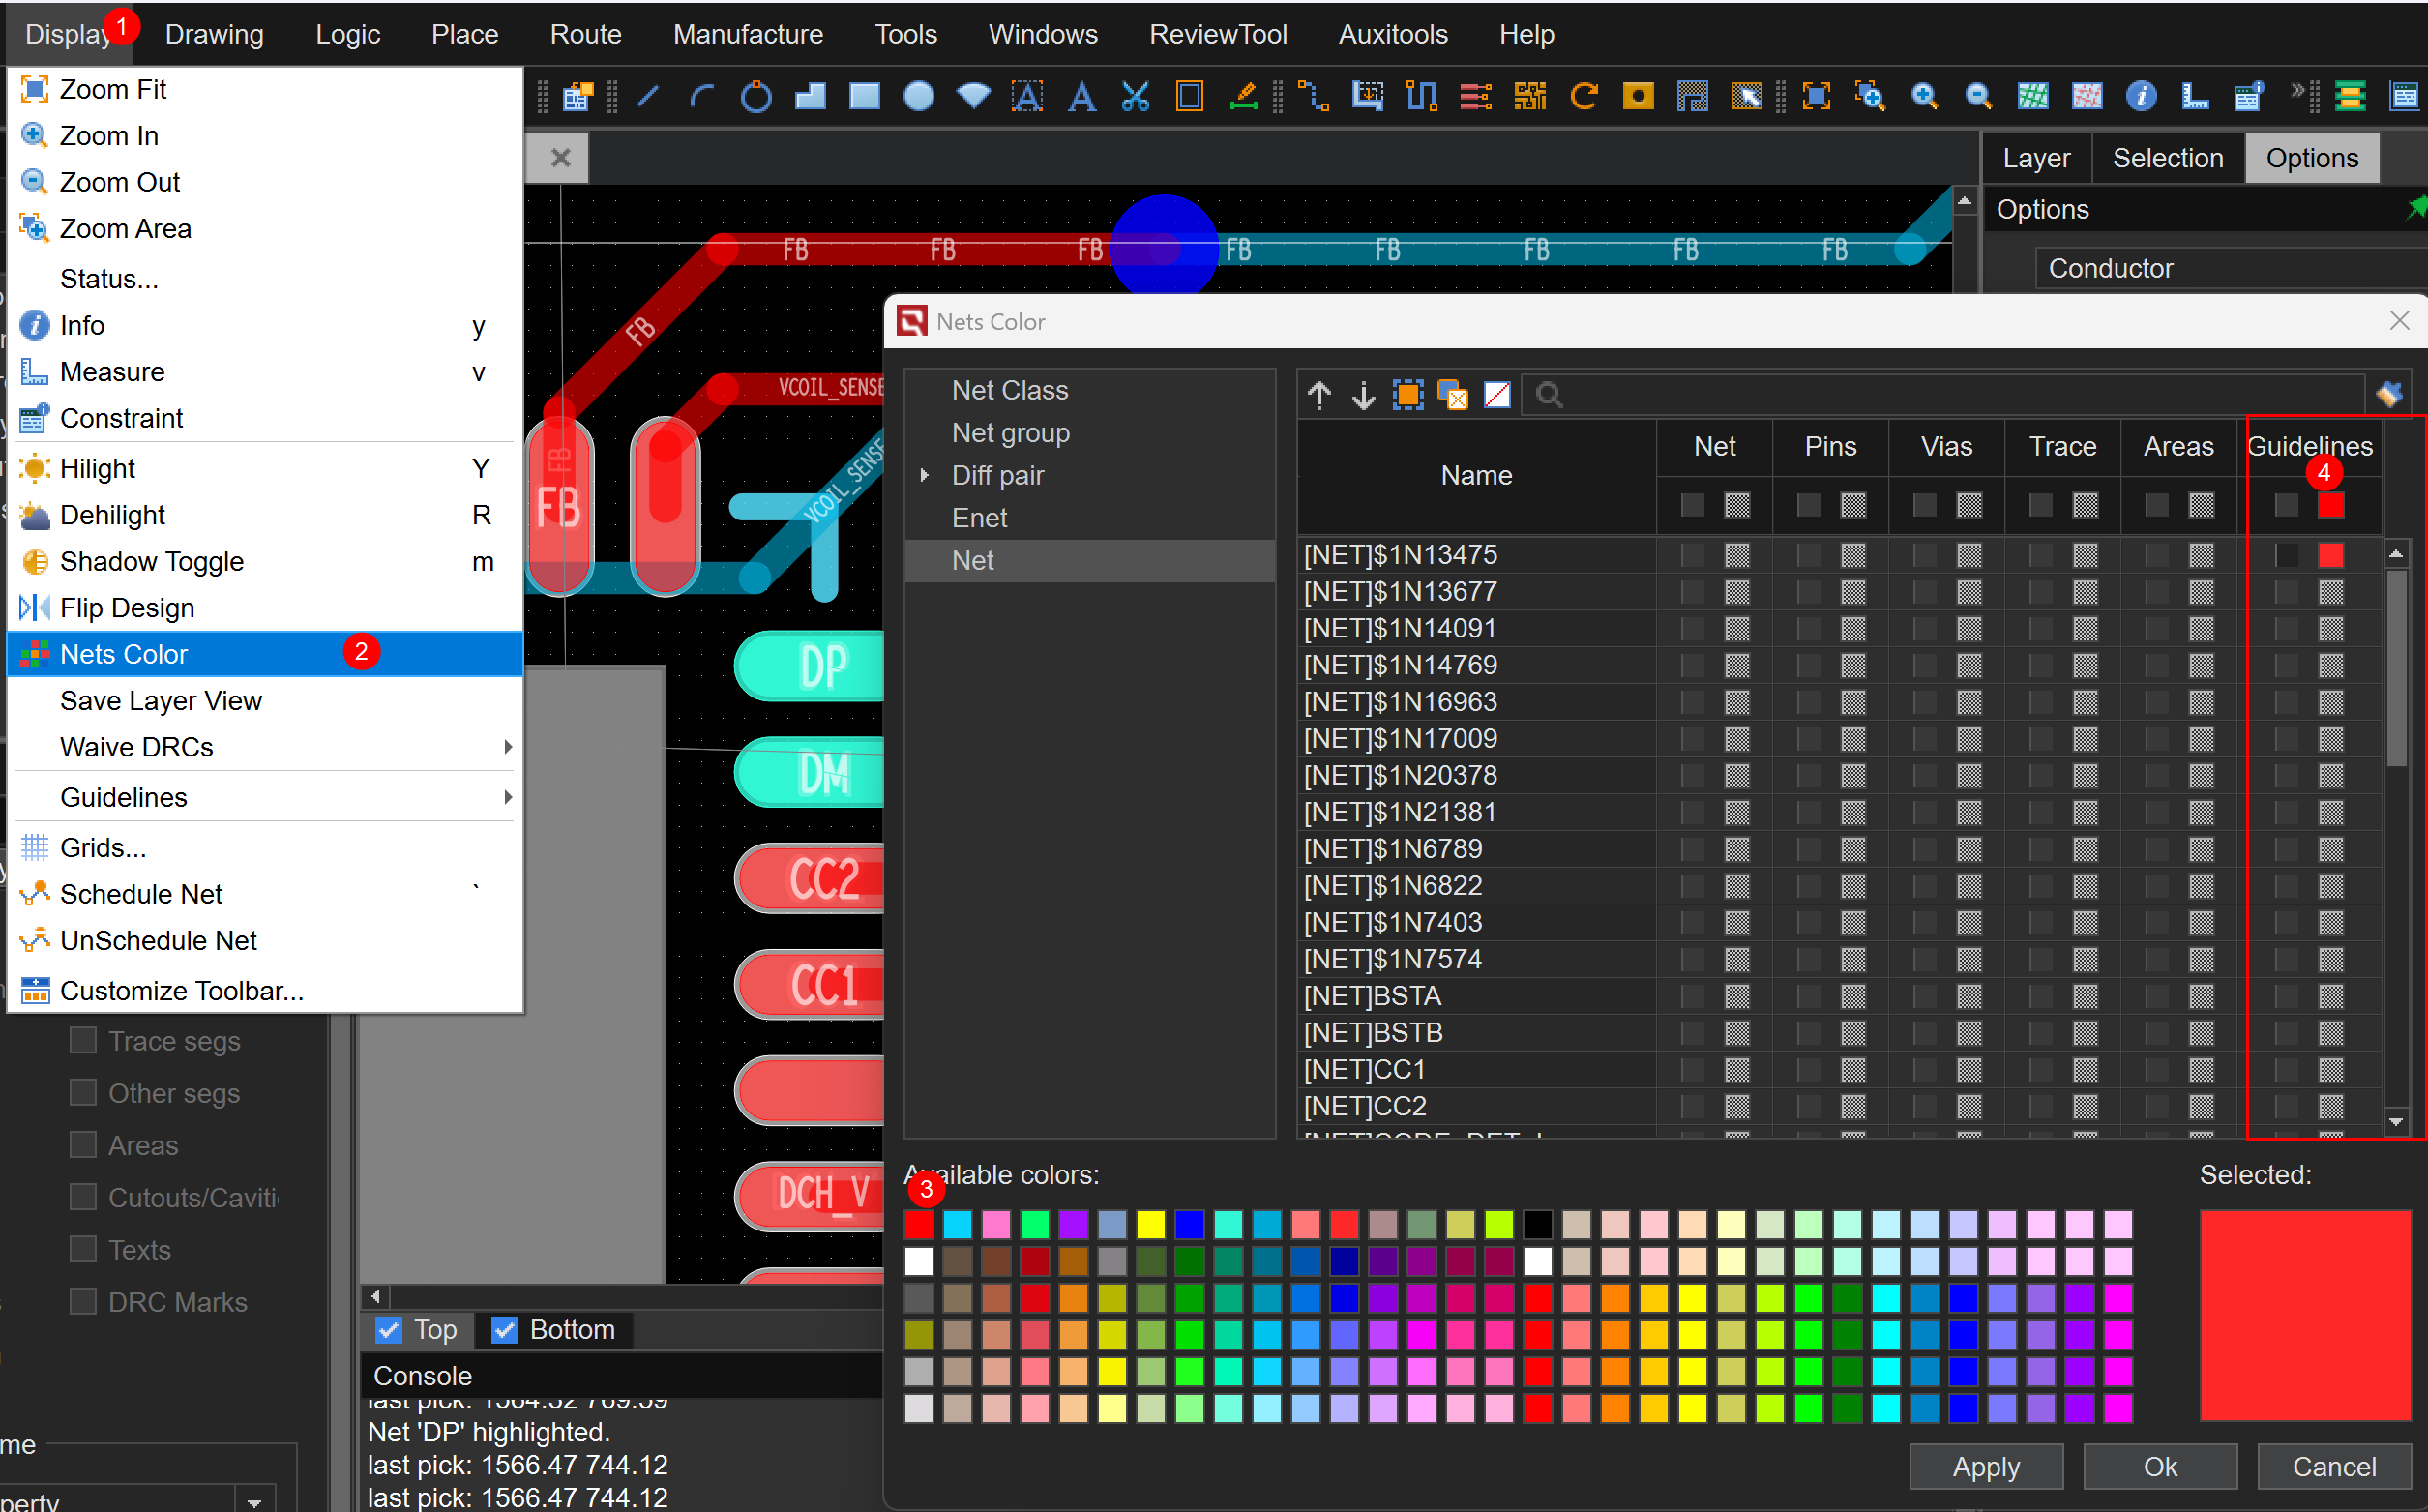Click move up arrow in Nets Color
Image resolution: width=2428 pixels, height=1512 pixels.
(x=1319, y=395)
